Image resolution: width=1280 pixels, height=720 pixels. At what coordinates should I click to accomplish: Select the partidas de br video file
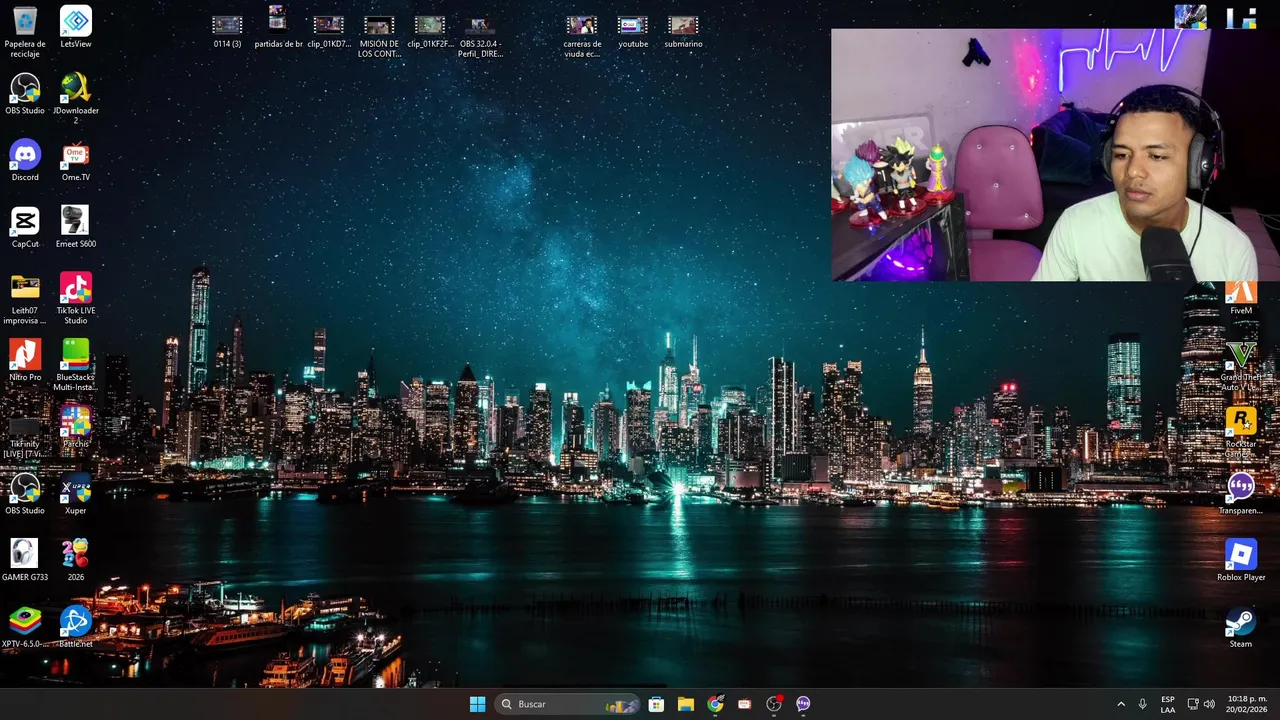click(278, 27)
